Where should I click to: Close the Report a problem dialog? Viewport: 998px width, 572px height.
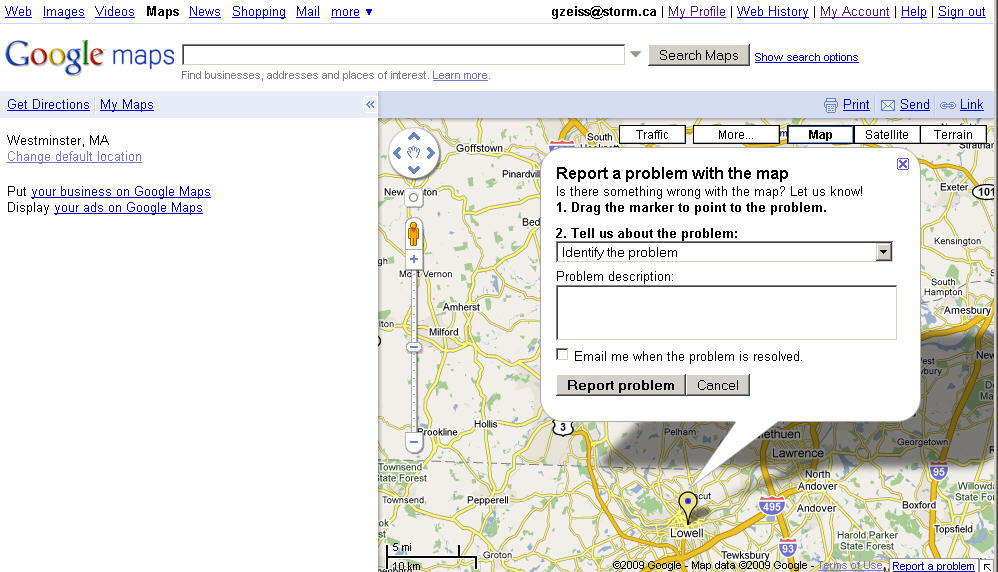(x=902, y=164)
